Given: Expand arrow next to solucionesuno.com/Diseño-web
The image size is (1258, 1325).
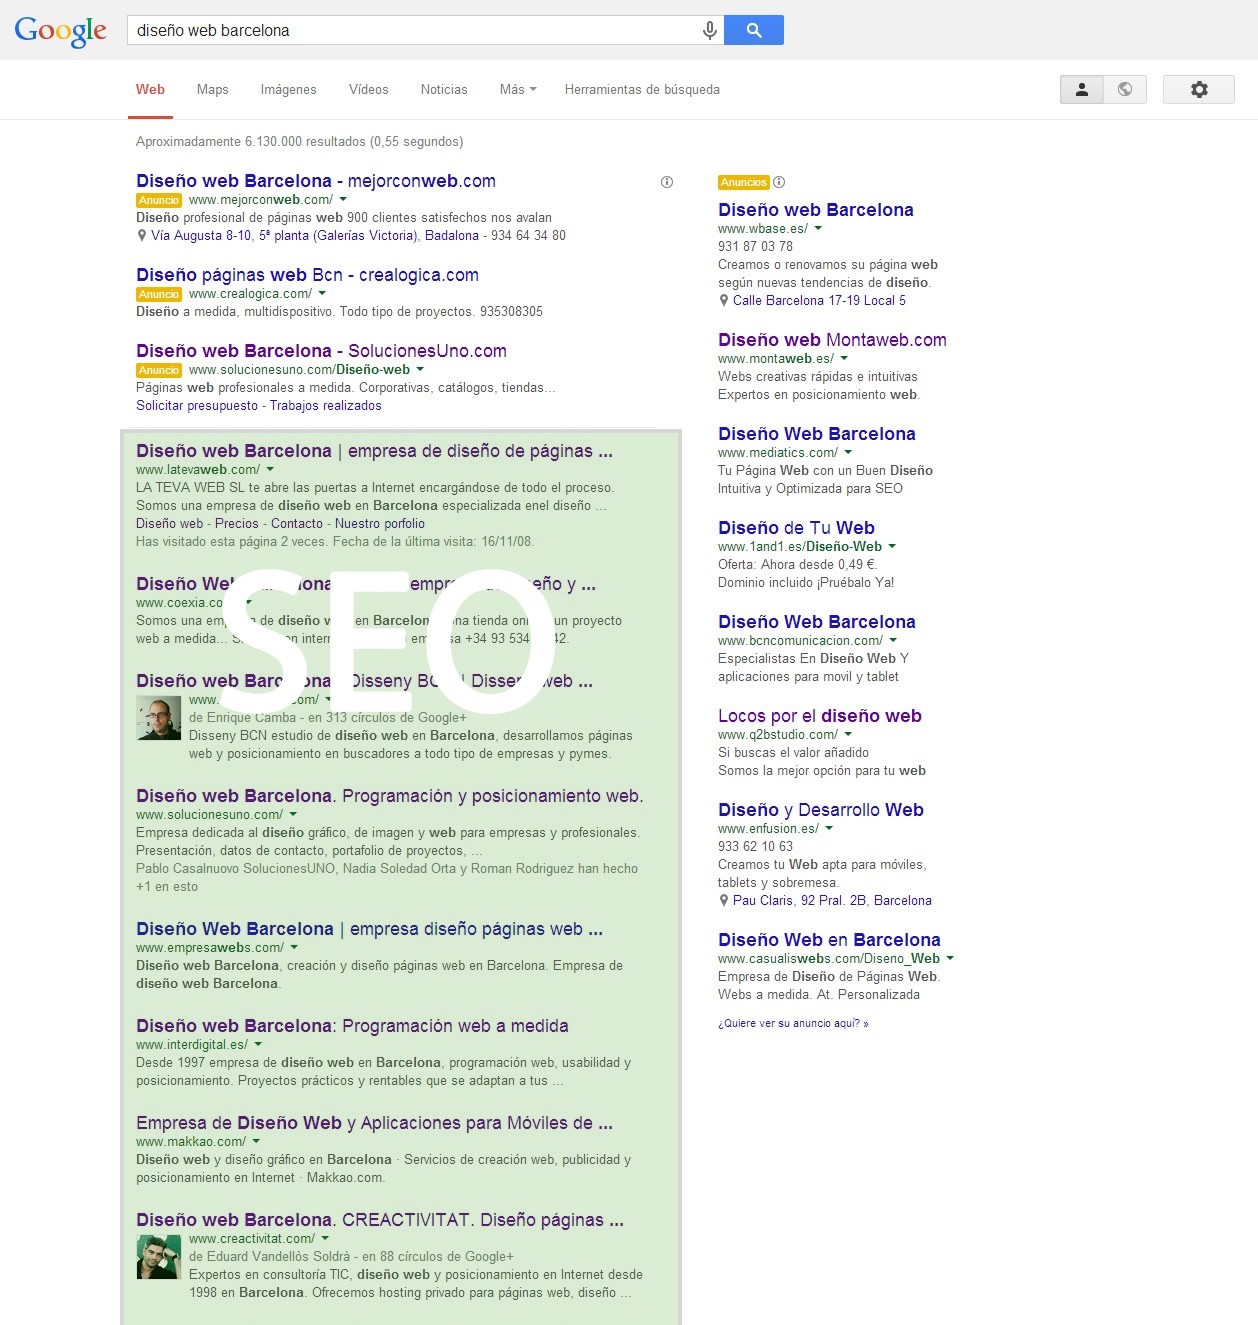Looking at the screenshot, I should [x=420, y=370].
